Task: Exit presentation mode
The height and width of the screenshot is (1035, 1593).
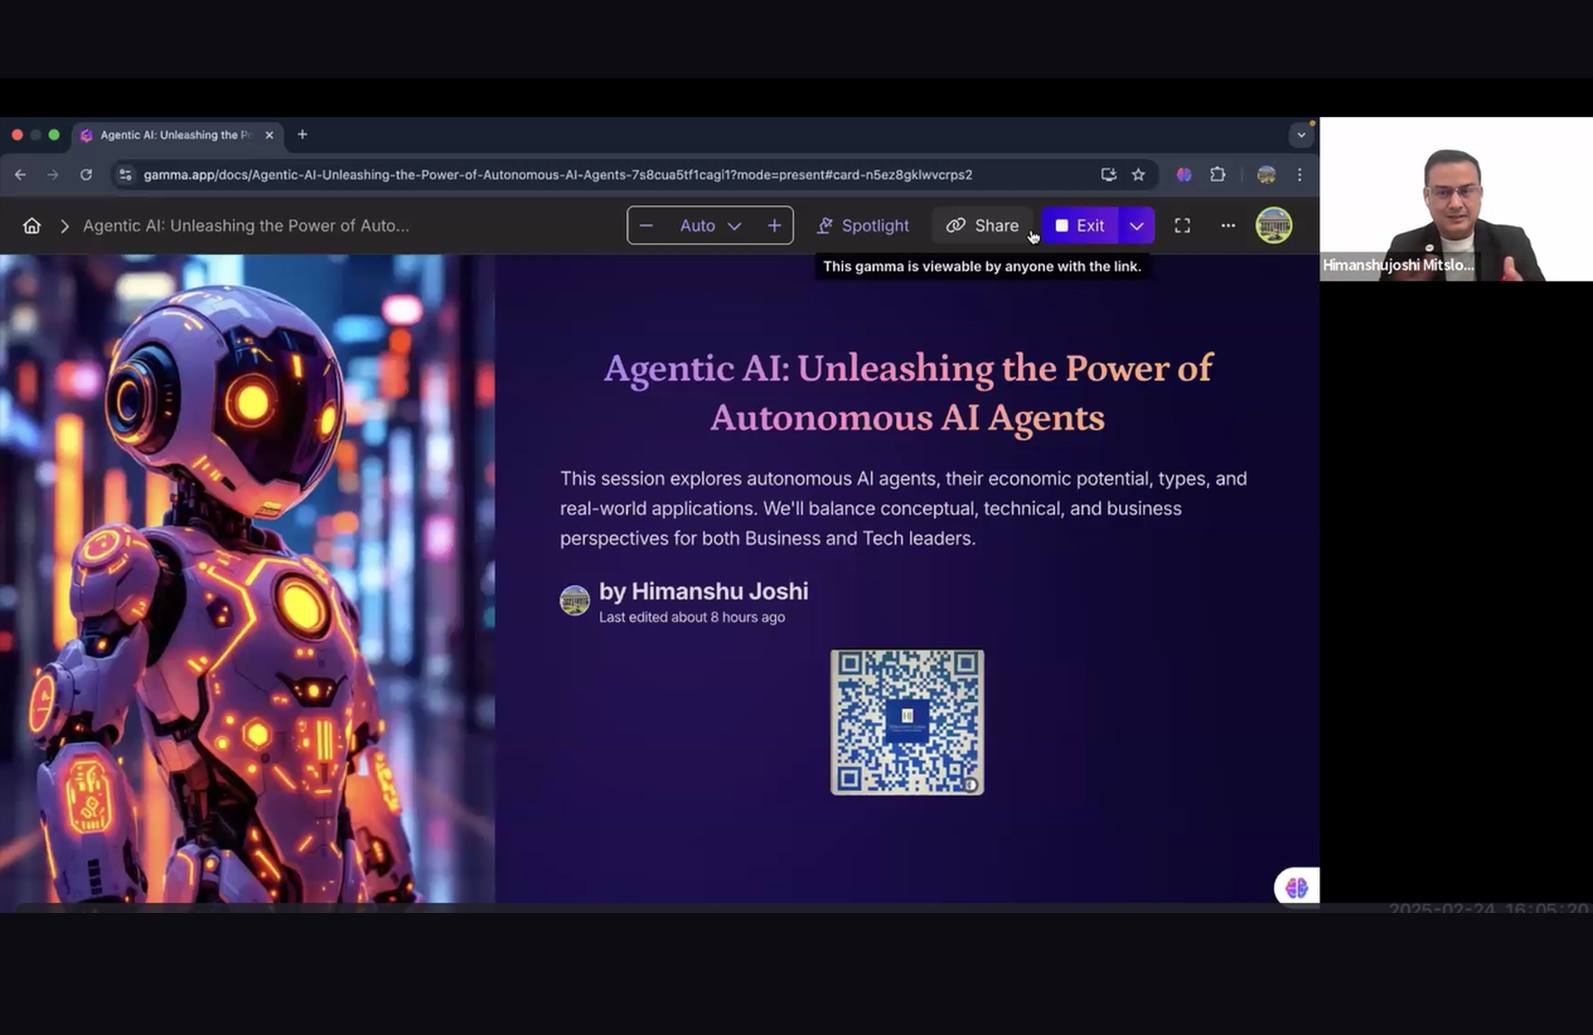Action: click(1080, 226)
